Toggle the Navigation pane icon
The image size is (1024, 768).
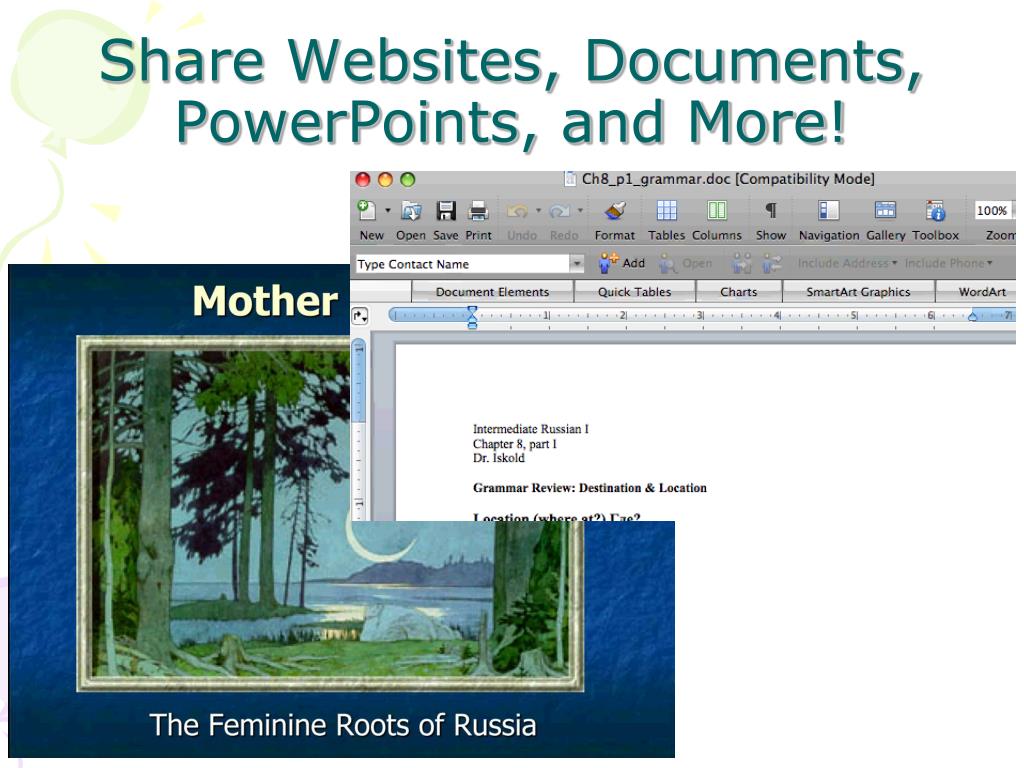pyautogui.click(x=828, y=210)
